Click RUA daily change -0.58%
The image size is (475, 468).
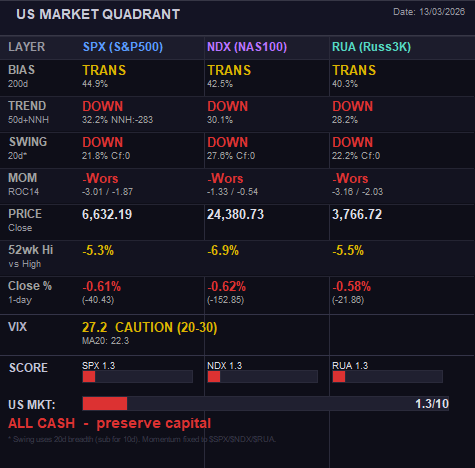[351, 286]
